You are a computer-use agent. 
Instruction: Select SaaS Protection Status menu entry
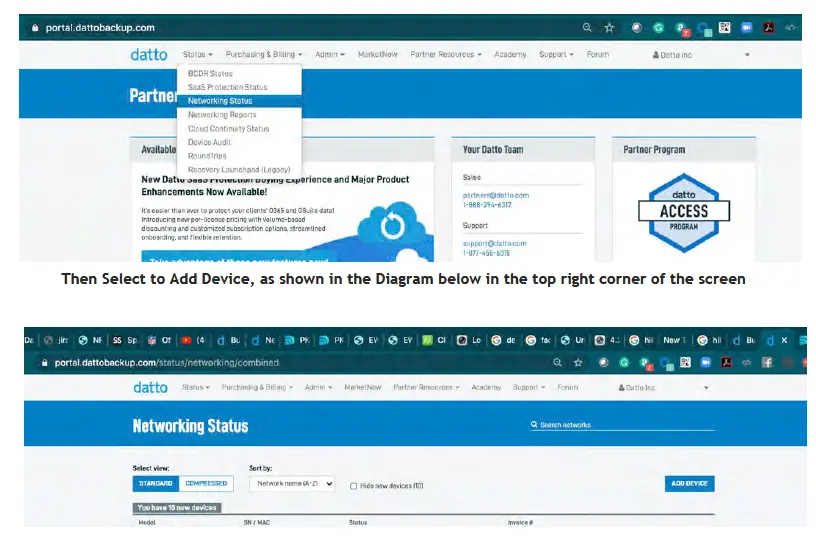click(x=239, y=87)
